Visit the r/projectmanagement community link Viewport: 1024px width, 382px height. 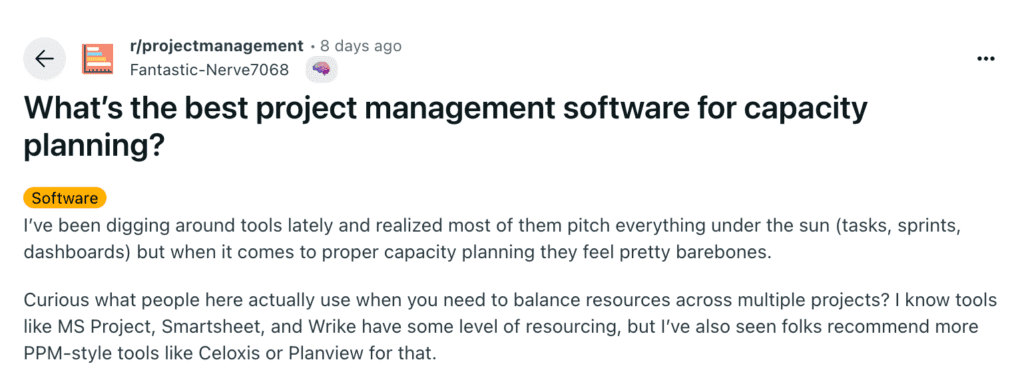click(217, 46)
